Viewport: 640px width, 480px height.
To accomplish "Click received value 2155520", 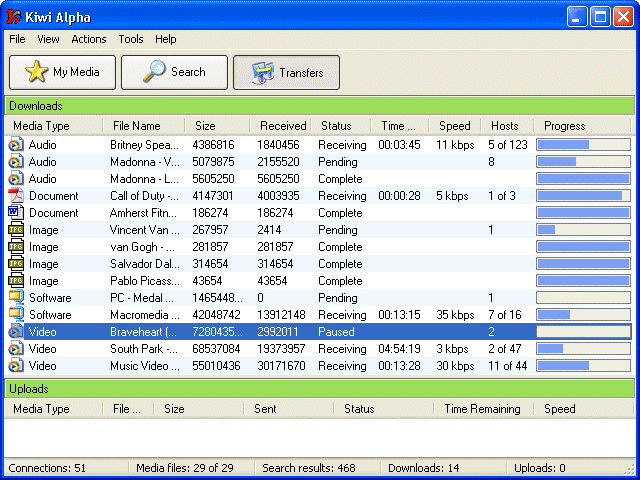I will point(278,162).
